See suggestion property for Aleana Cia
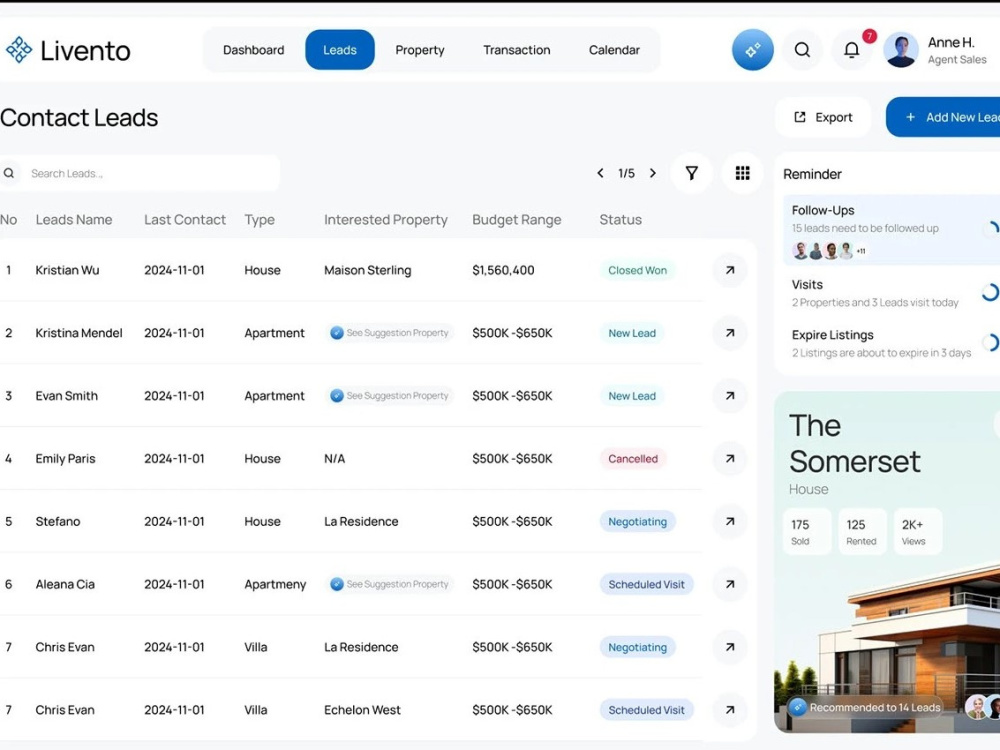Screen dimensions: 1000x750 (390, 584)
